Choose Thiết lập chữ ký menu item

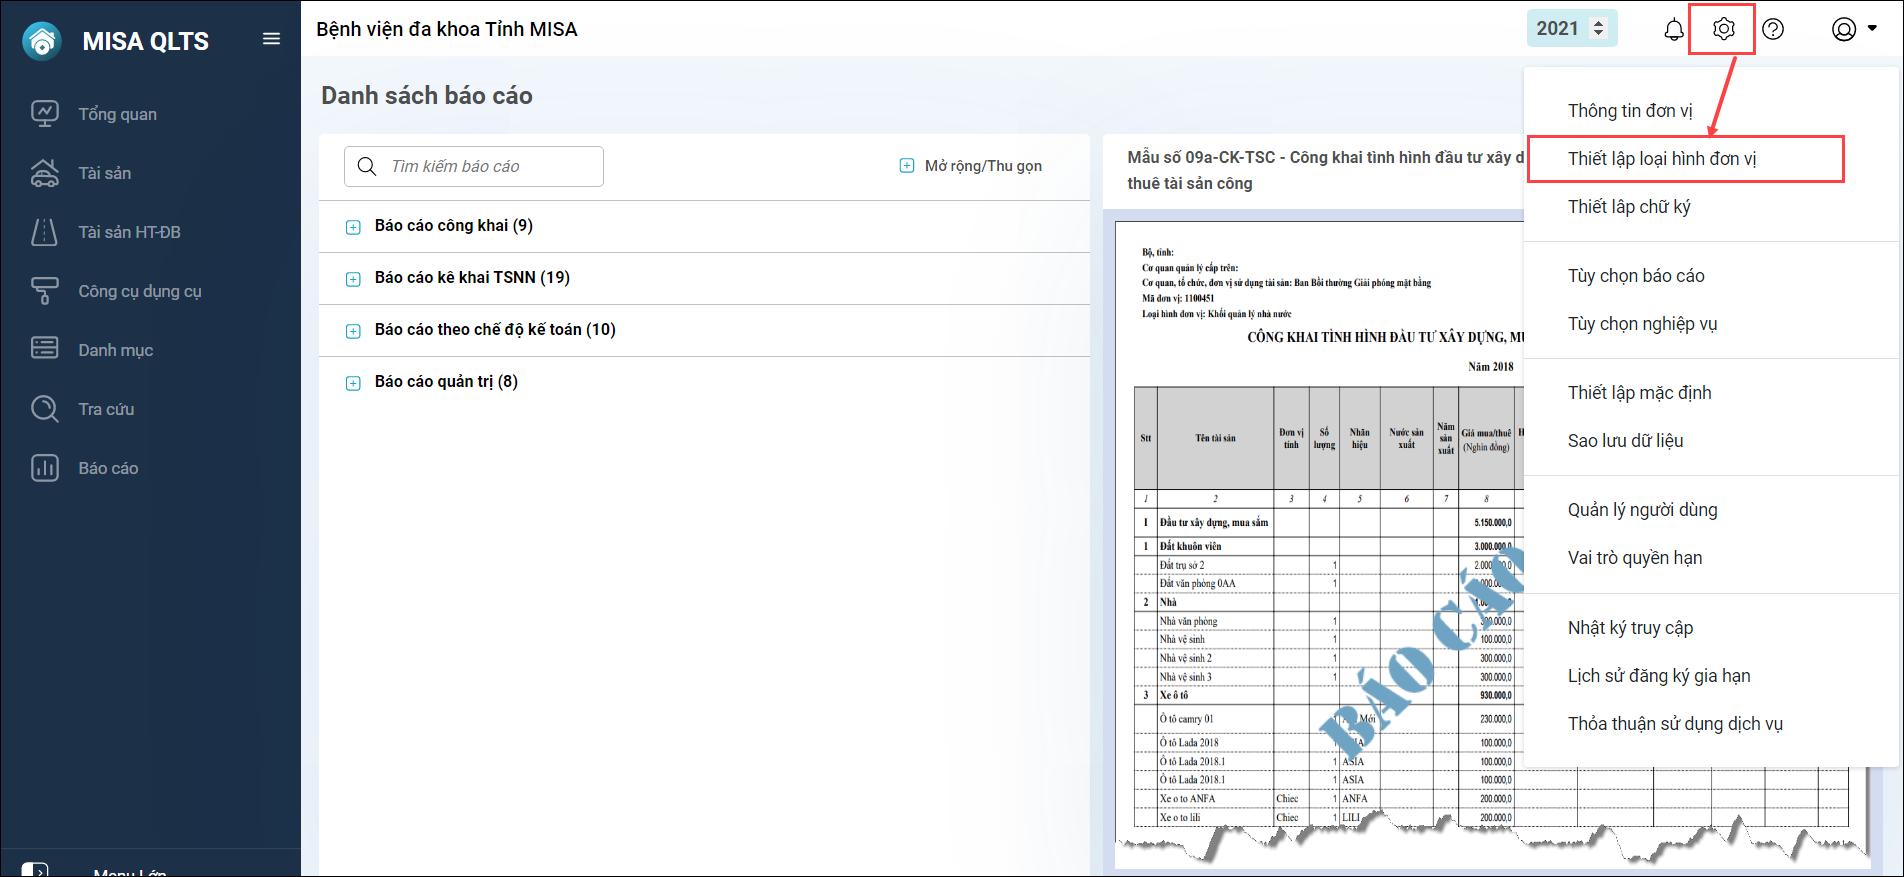tap(1628, 207)
